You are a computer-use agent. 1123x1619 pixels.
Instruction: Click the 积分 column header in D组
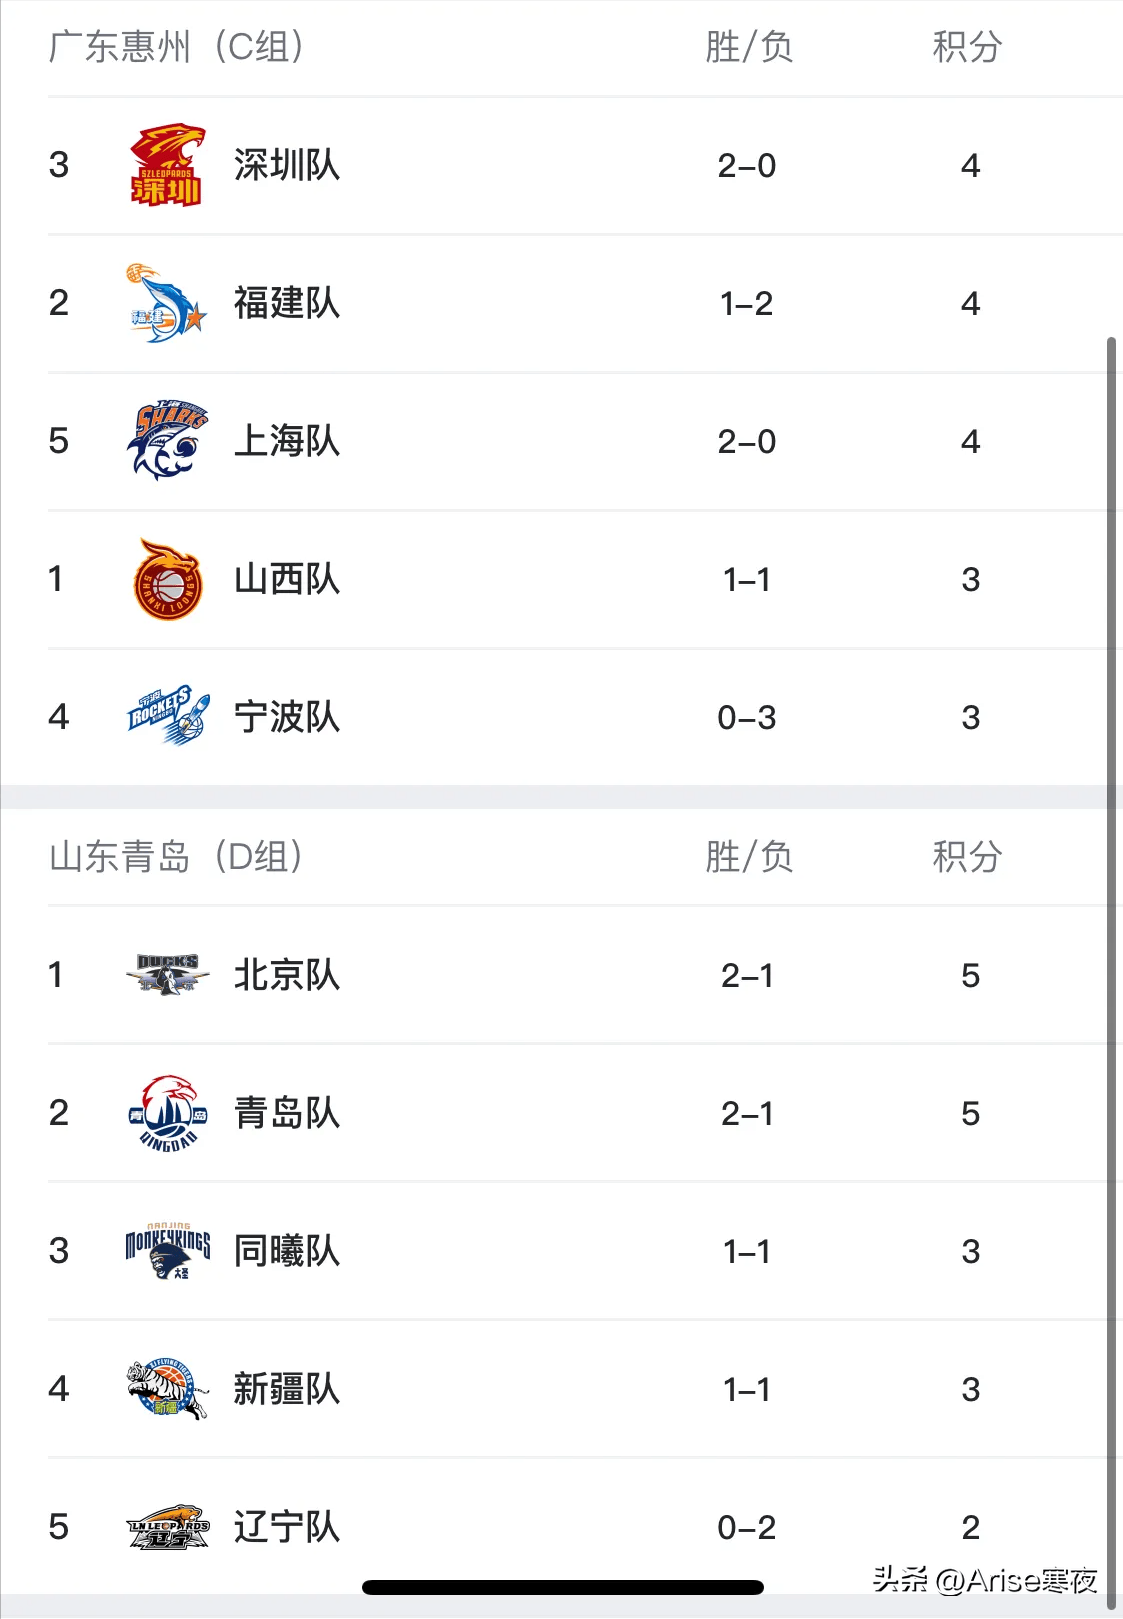(x=967, y=857)
